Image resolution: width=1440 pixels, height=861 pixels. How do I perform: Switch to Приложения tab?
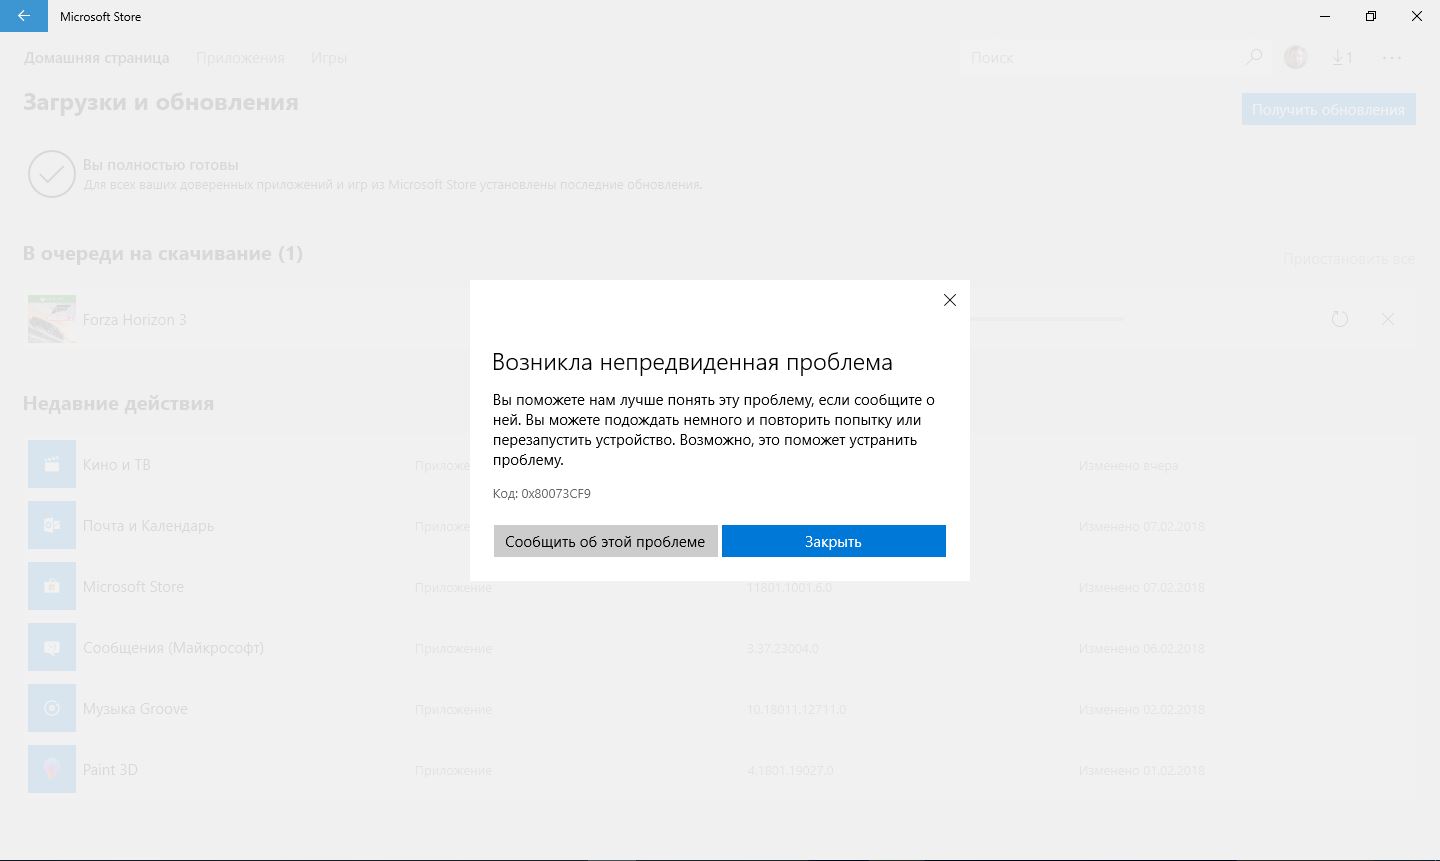(240, 58)
